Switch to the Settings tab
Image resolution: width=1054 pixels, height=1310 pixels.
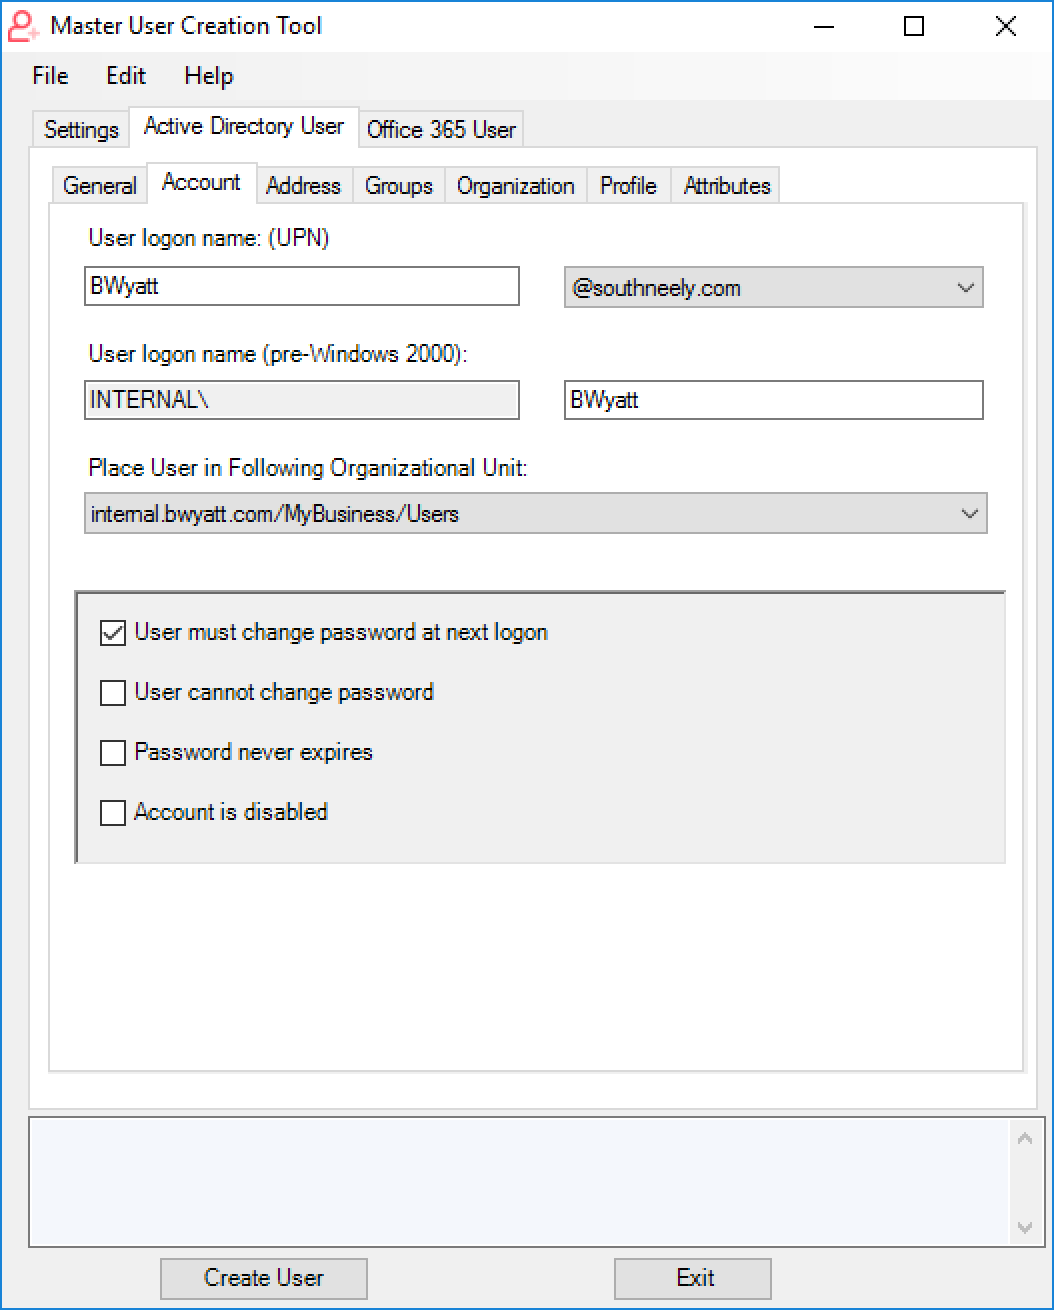pyautogui.click(x=81, y=130)
